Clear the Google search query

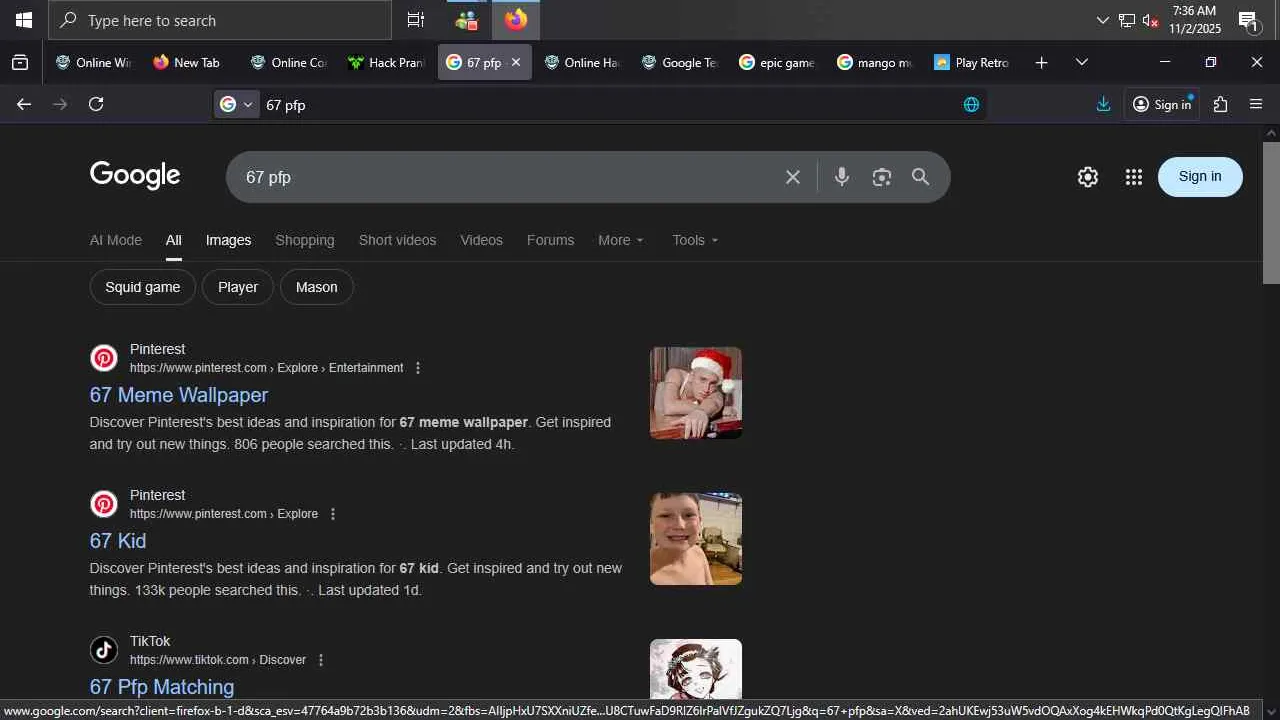pyautogui.click(x=793, y=177)
